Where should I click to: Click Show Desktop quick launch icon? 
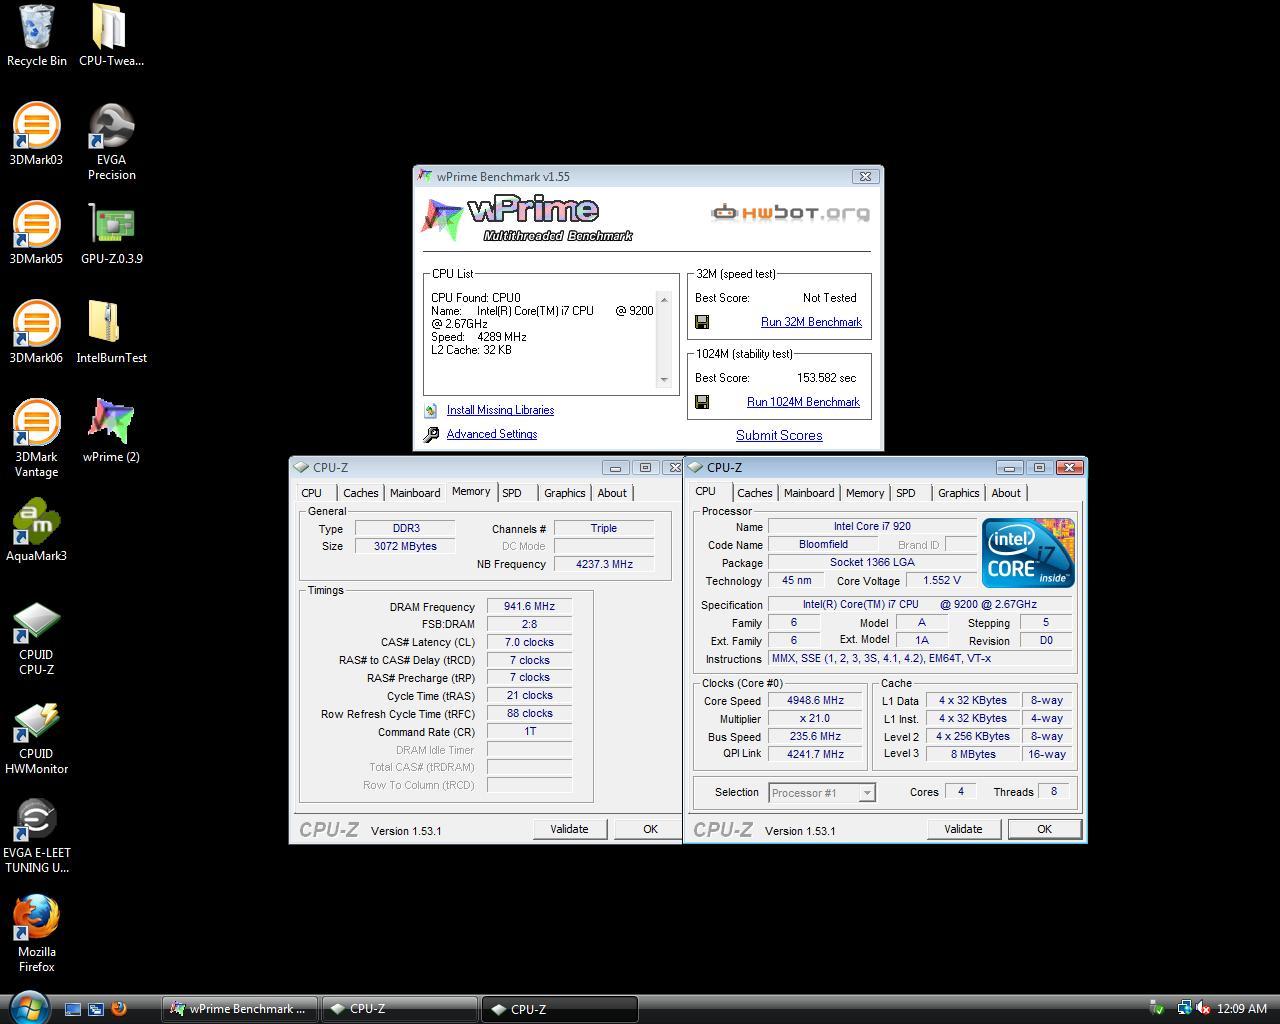[73, 1009]
